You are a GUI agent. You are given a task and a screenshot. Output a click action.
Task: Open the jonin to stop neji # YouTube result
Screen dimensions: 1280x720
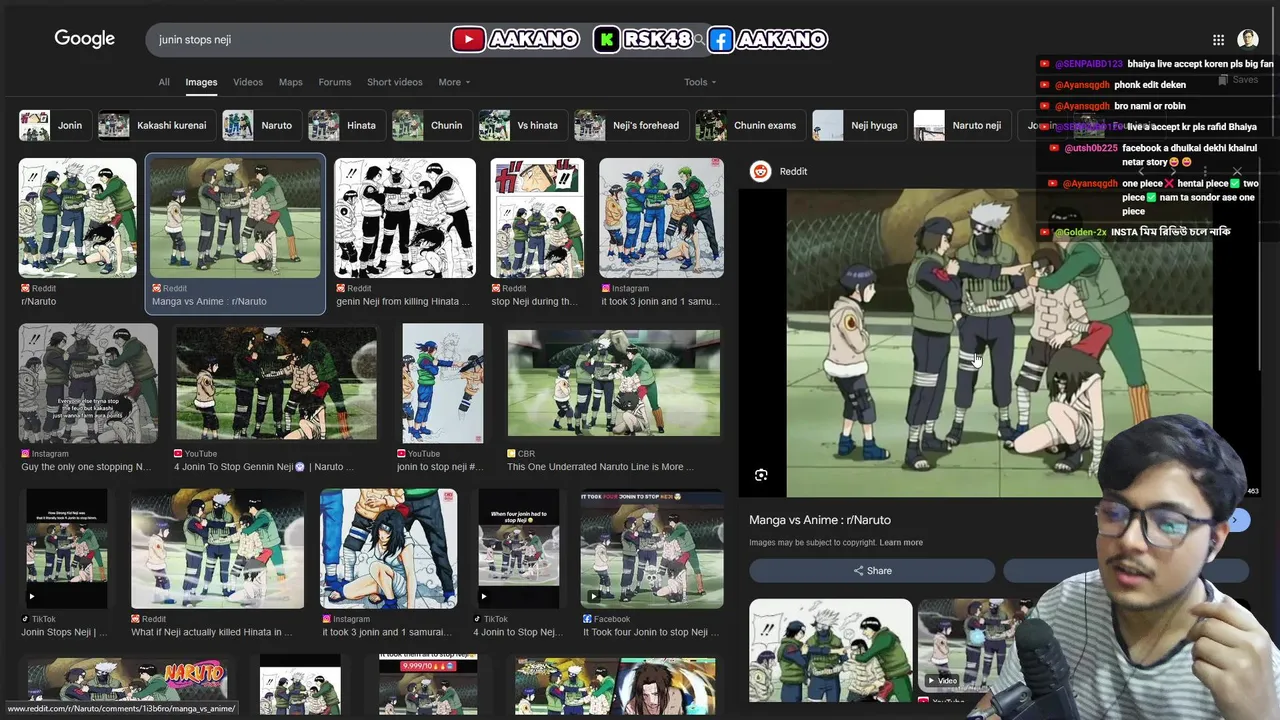[x=442, y=383]
